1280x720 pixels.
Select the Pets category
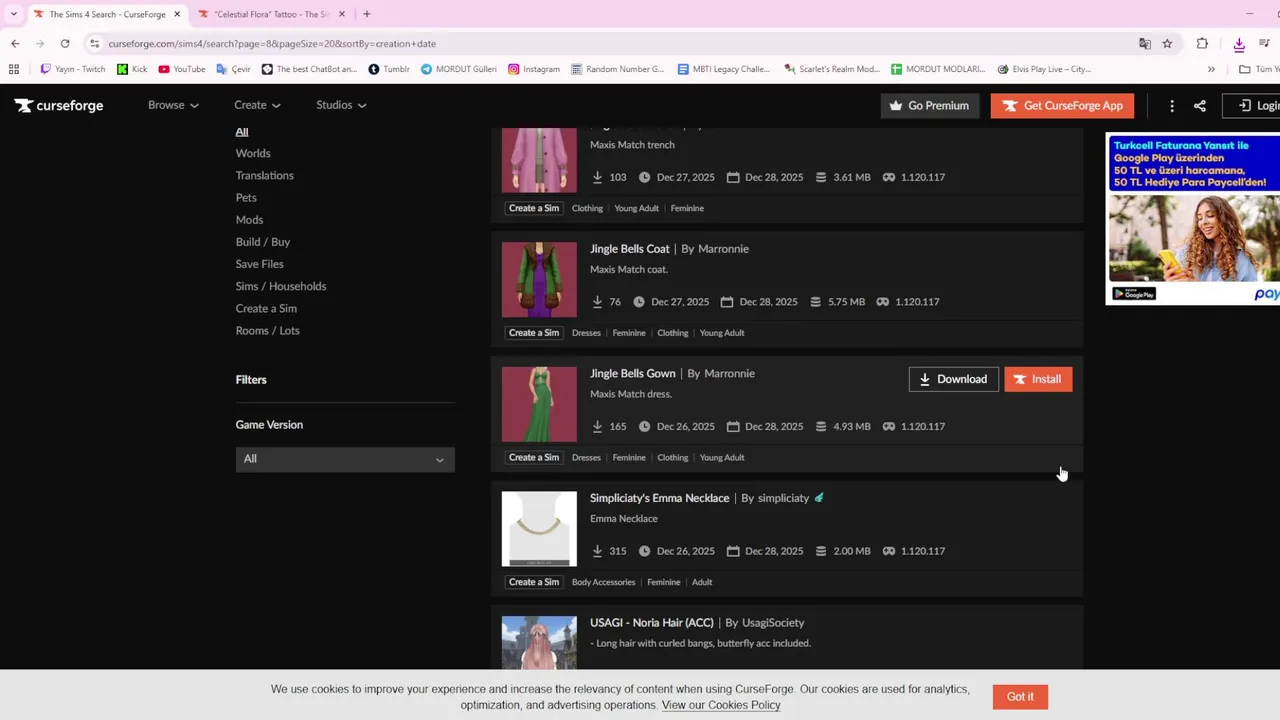pyautogui.click(x=246, y=198)
